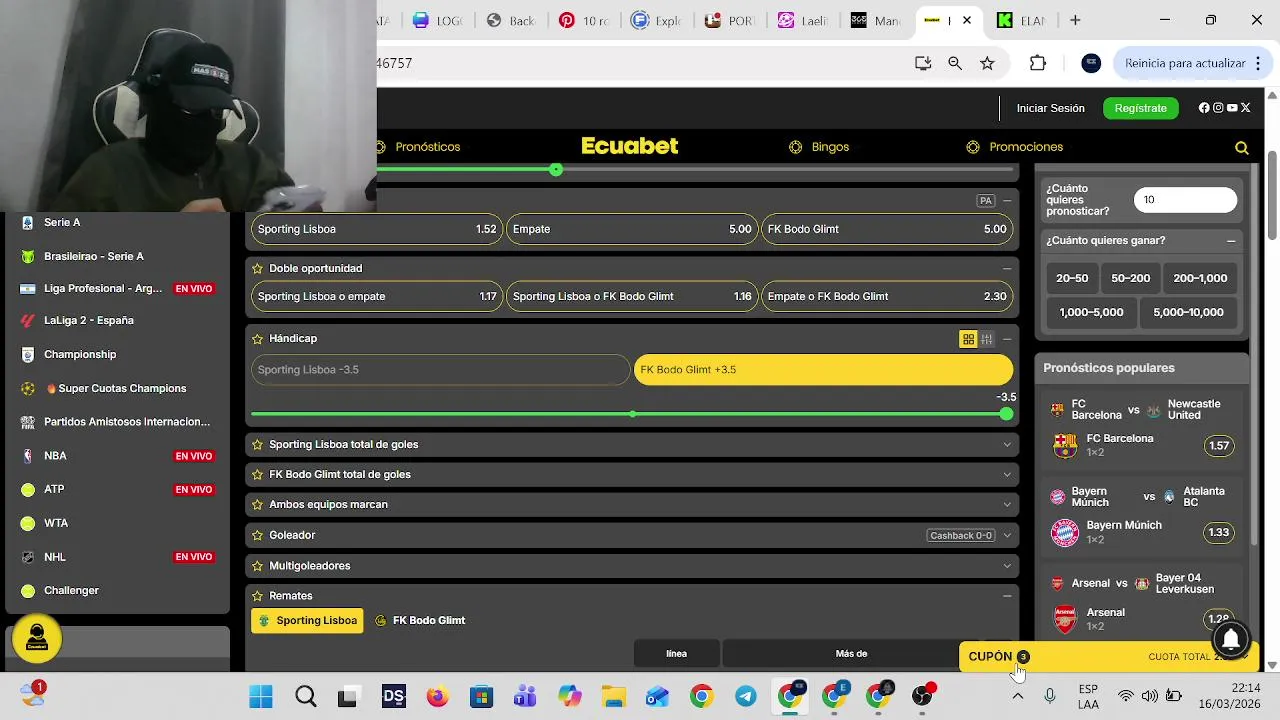
Task: Open the Facebook social icon
Action: click(x=1204, y=108)
